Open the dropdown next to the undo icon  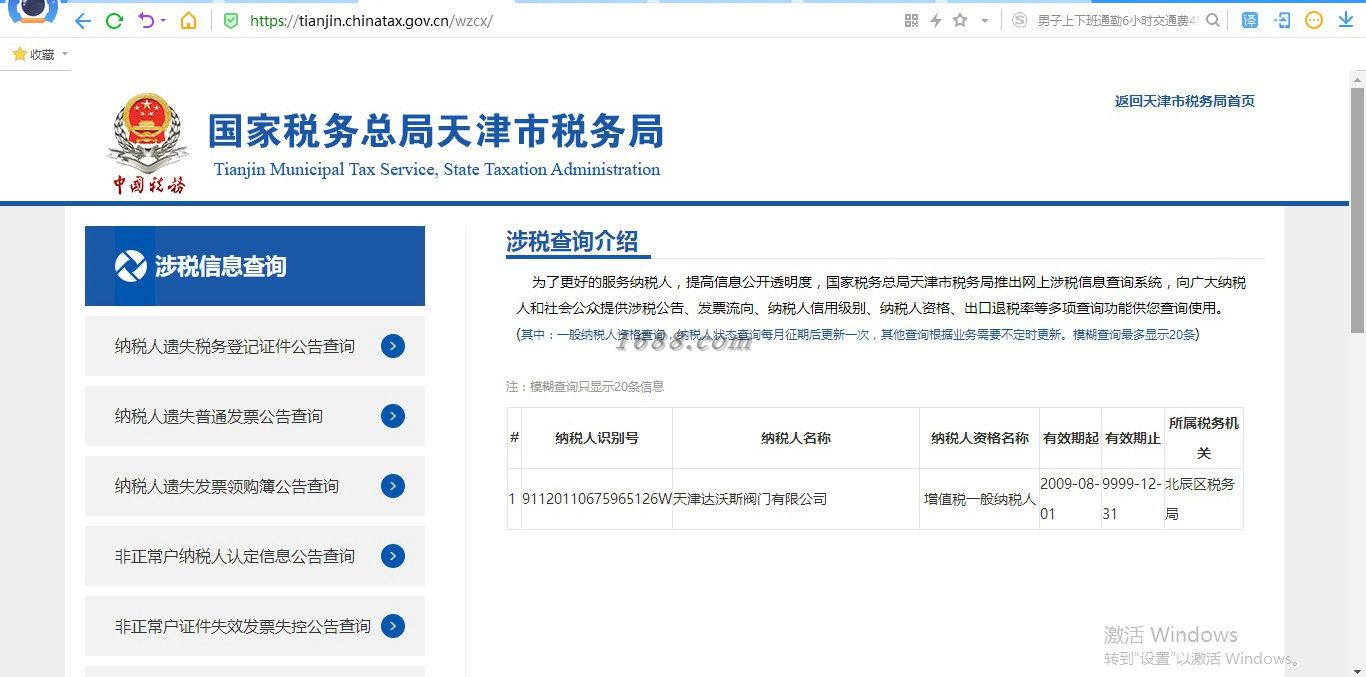(x=163, y=21)
